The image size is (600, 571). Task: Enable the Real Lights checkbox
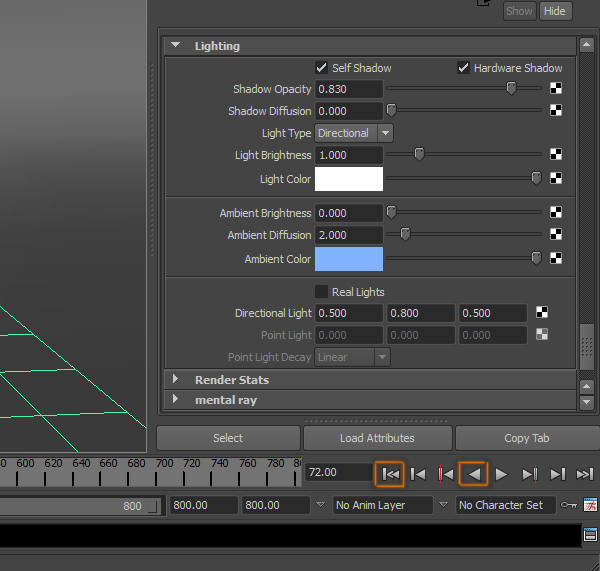322,292
